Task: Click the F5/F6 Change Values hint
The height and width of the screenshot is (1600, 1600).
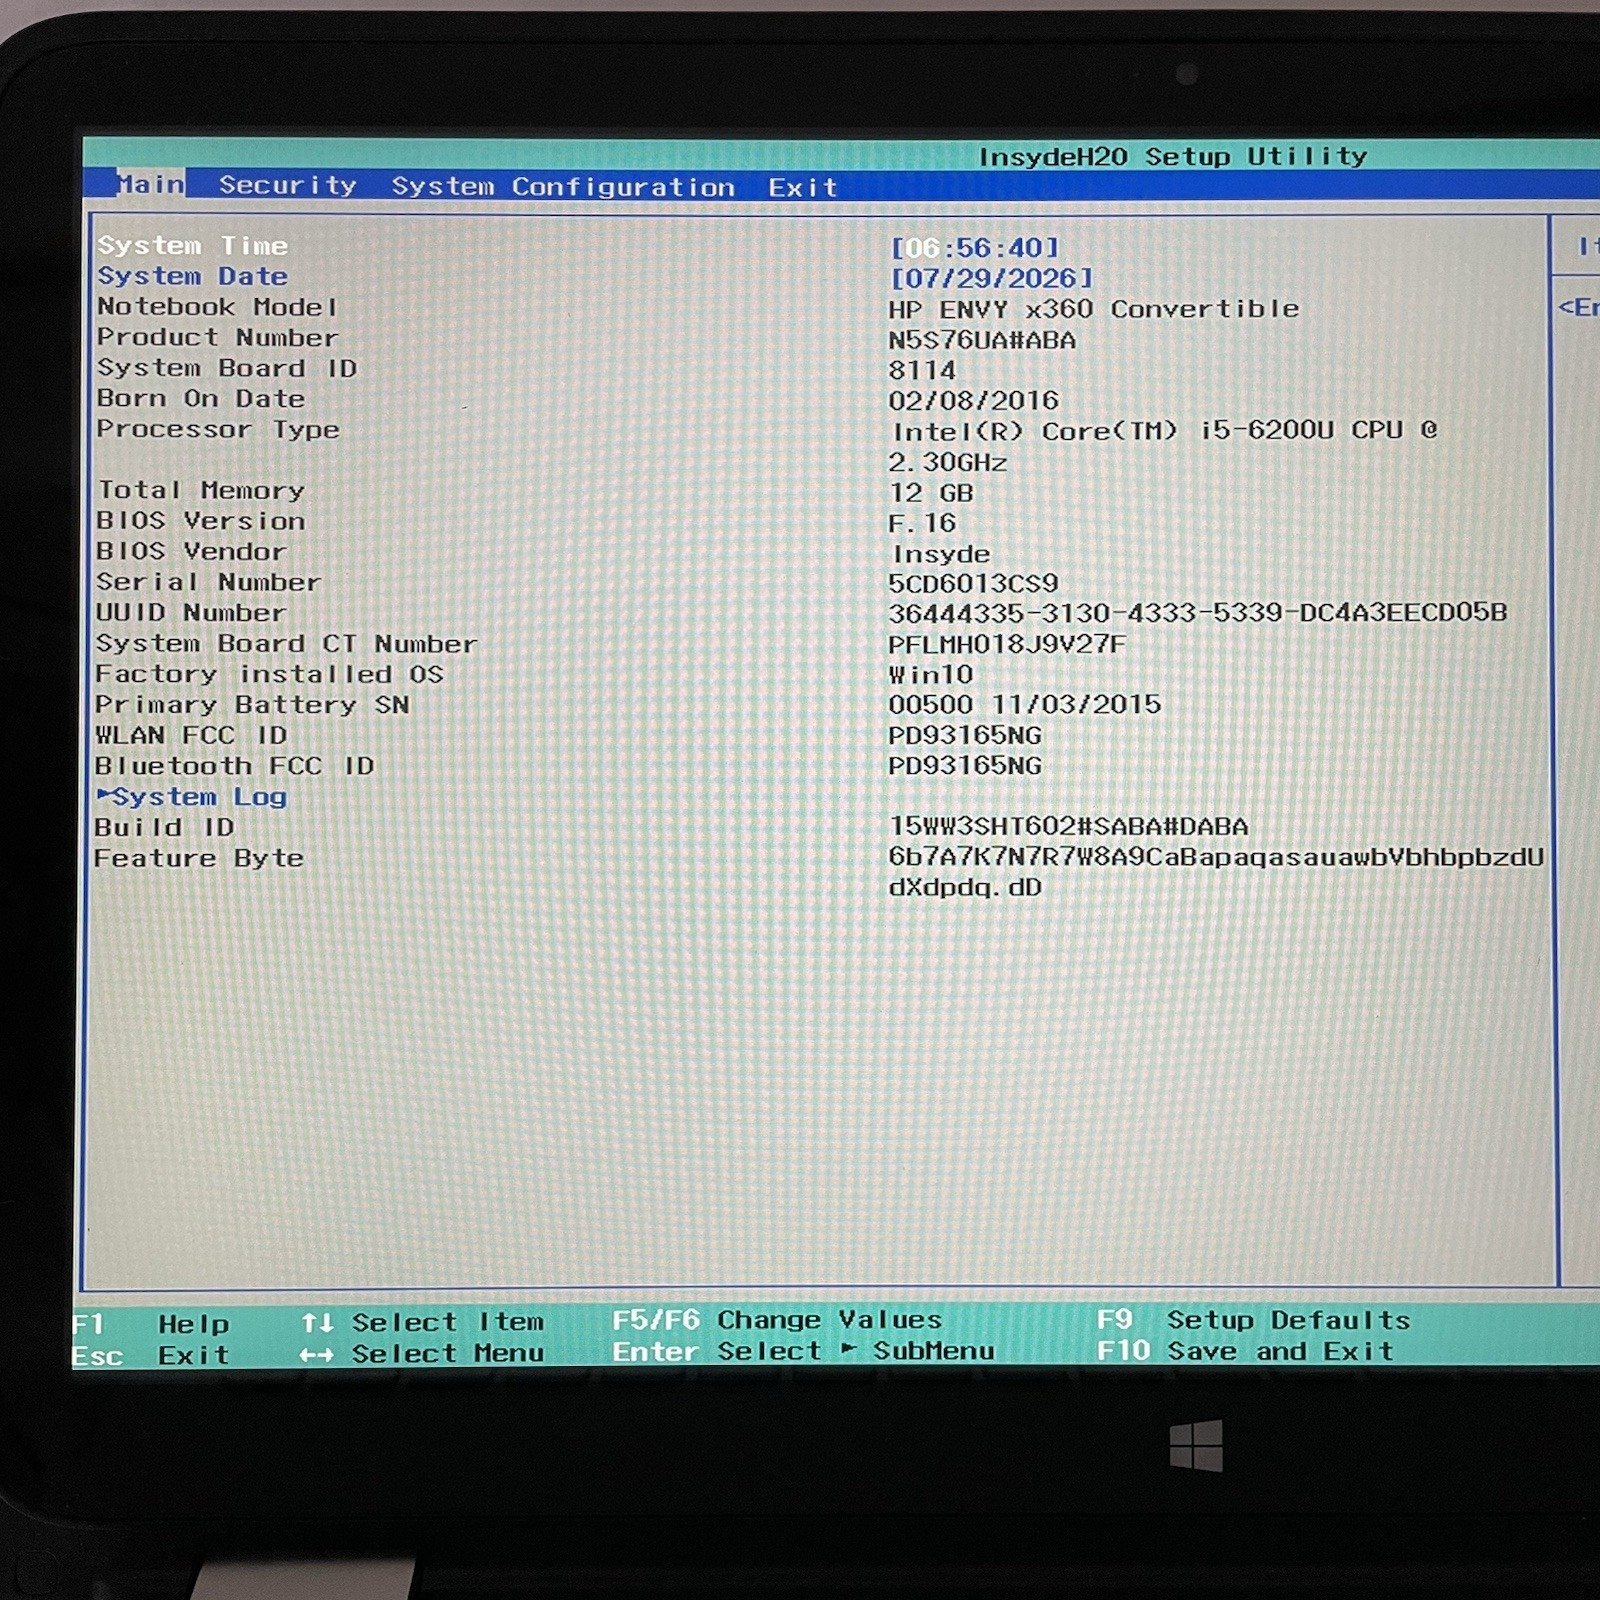Action: click(777, 1320)
